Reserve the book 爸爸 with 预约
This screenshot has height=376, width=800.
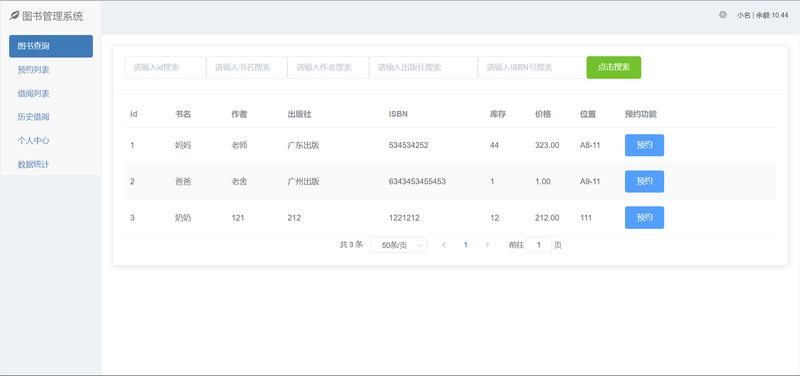[x=644, y=181]
